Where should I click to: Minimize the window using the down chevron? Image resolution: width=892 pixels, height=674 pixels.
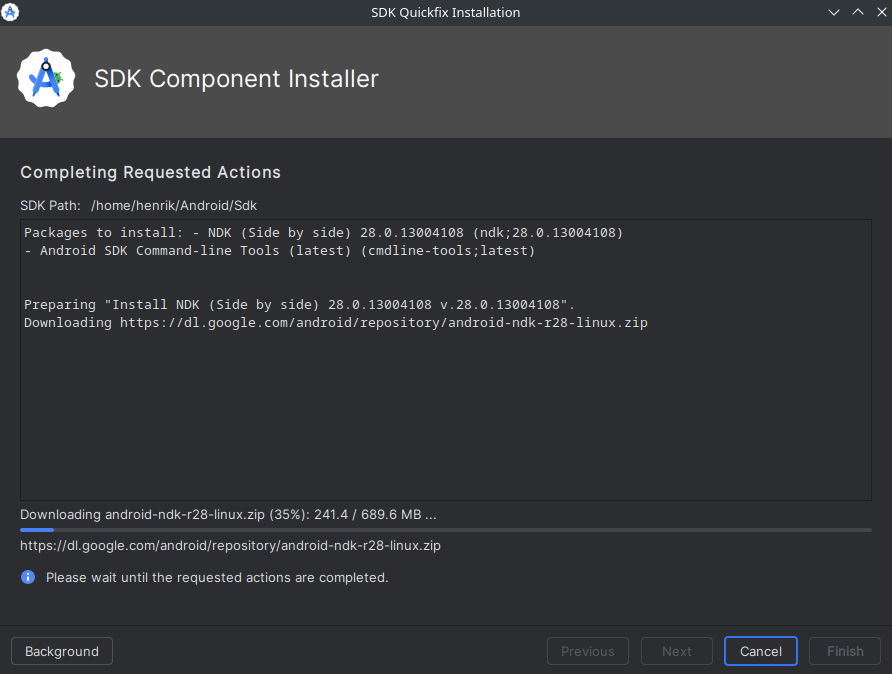pyautogui.click(x=834, y=12)
